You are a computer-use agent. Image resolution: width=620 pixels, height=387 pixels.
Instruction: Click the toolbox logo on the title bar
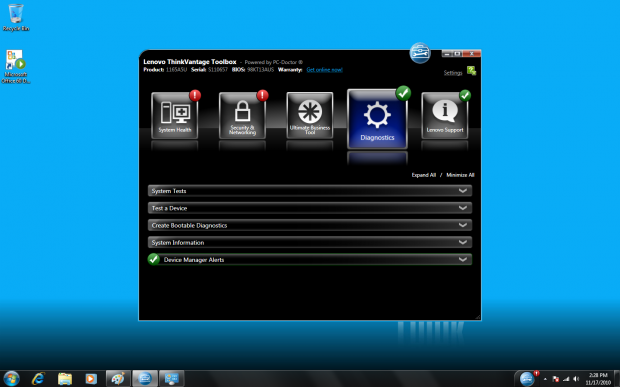point(420,53)
